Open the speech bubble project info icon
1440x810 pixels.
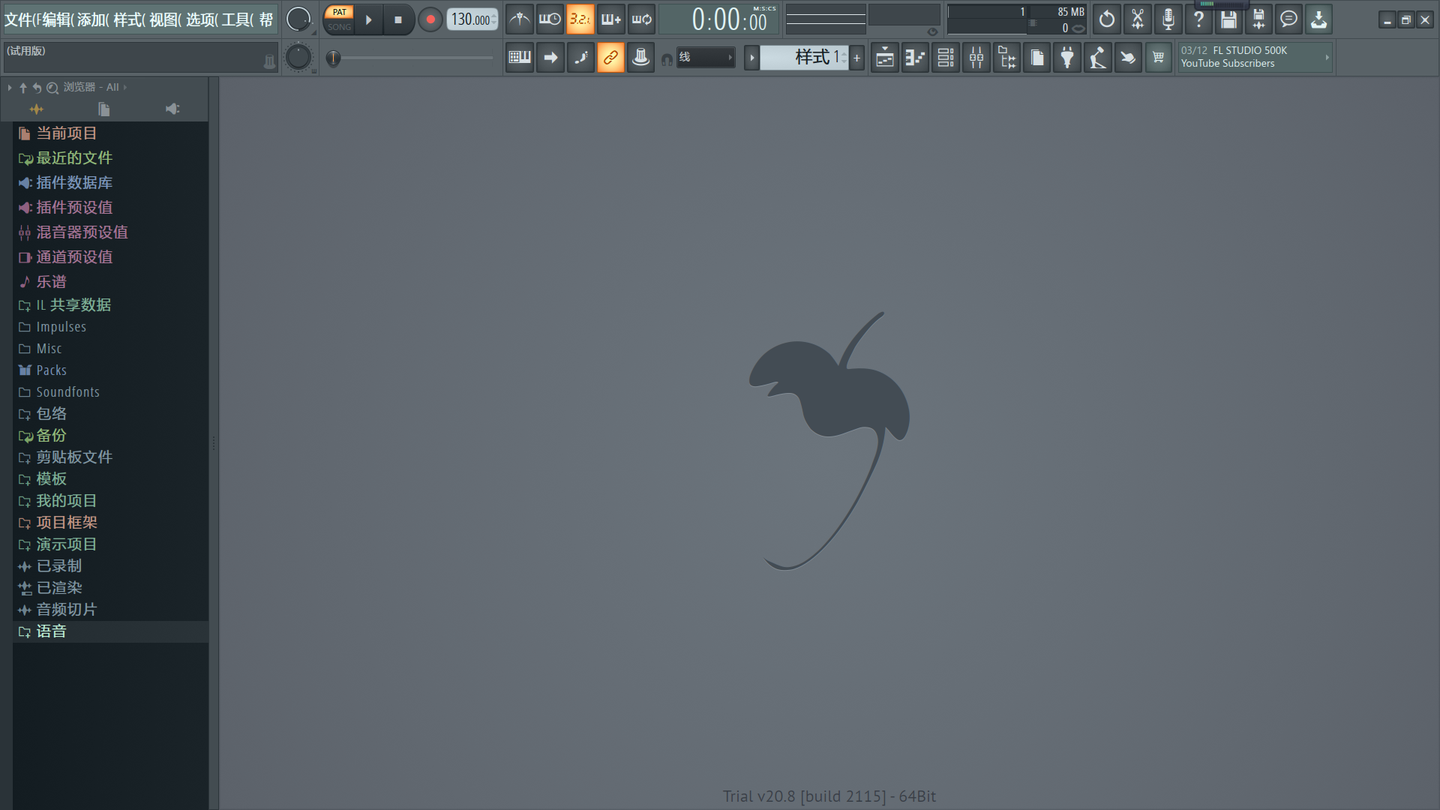pos(1289,19)
